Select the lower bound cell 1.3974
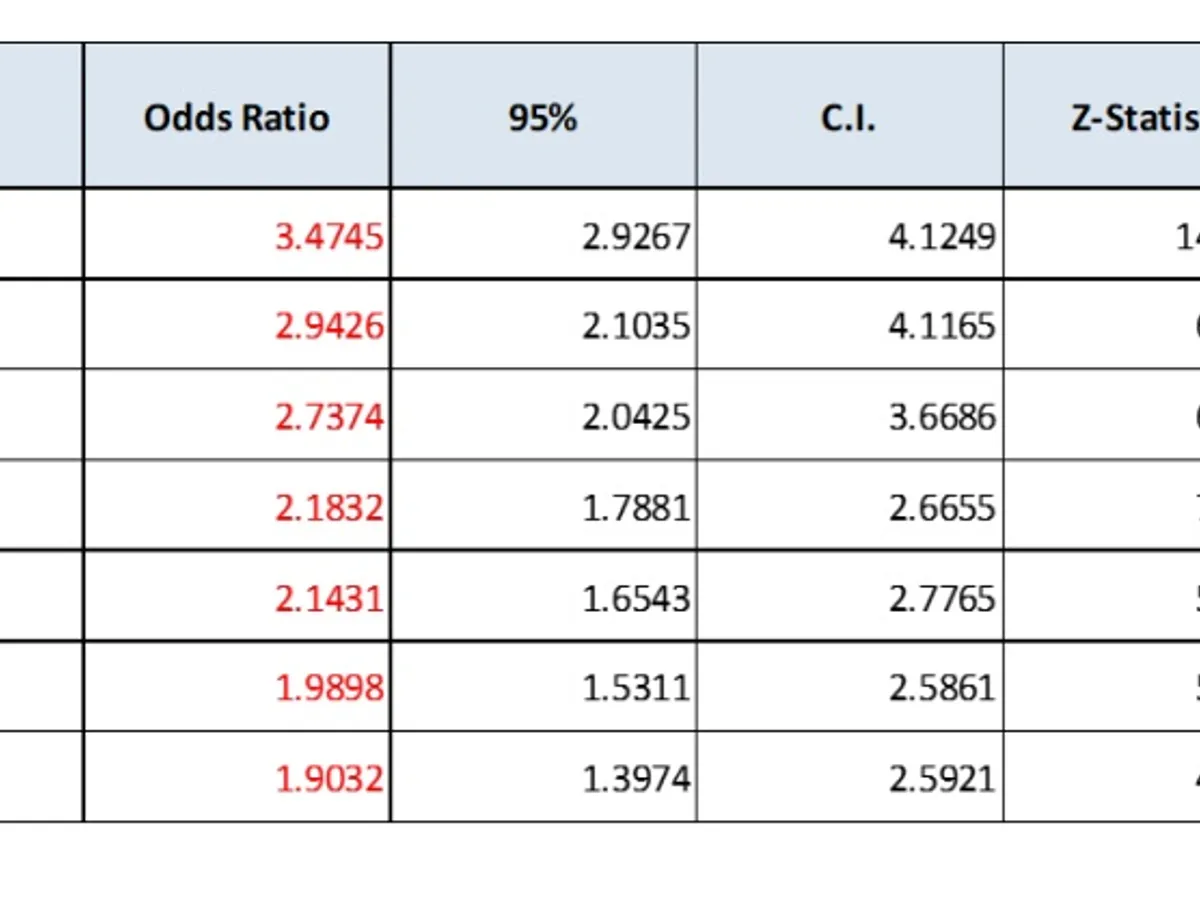This screenshot has width=1200, height=900. pyautogui.click(x=636, y=778)
